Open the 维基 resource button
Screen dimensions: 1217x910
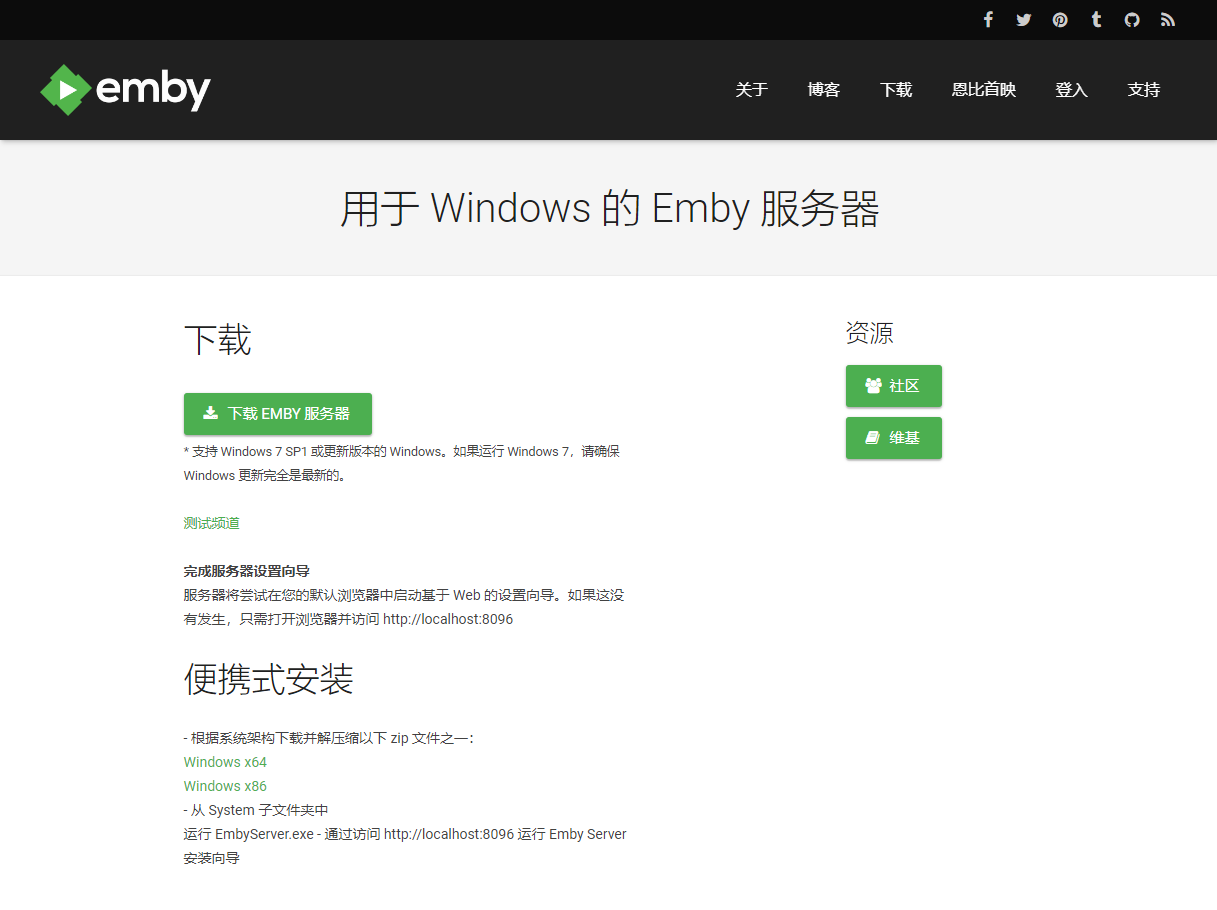pos(894,438)
